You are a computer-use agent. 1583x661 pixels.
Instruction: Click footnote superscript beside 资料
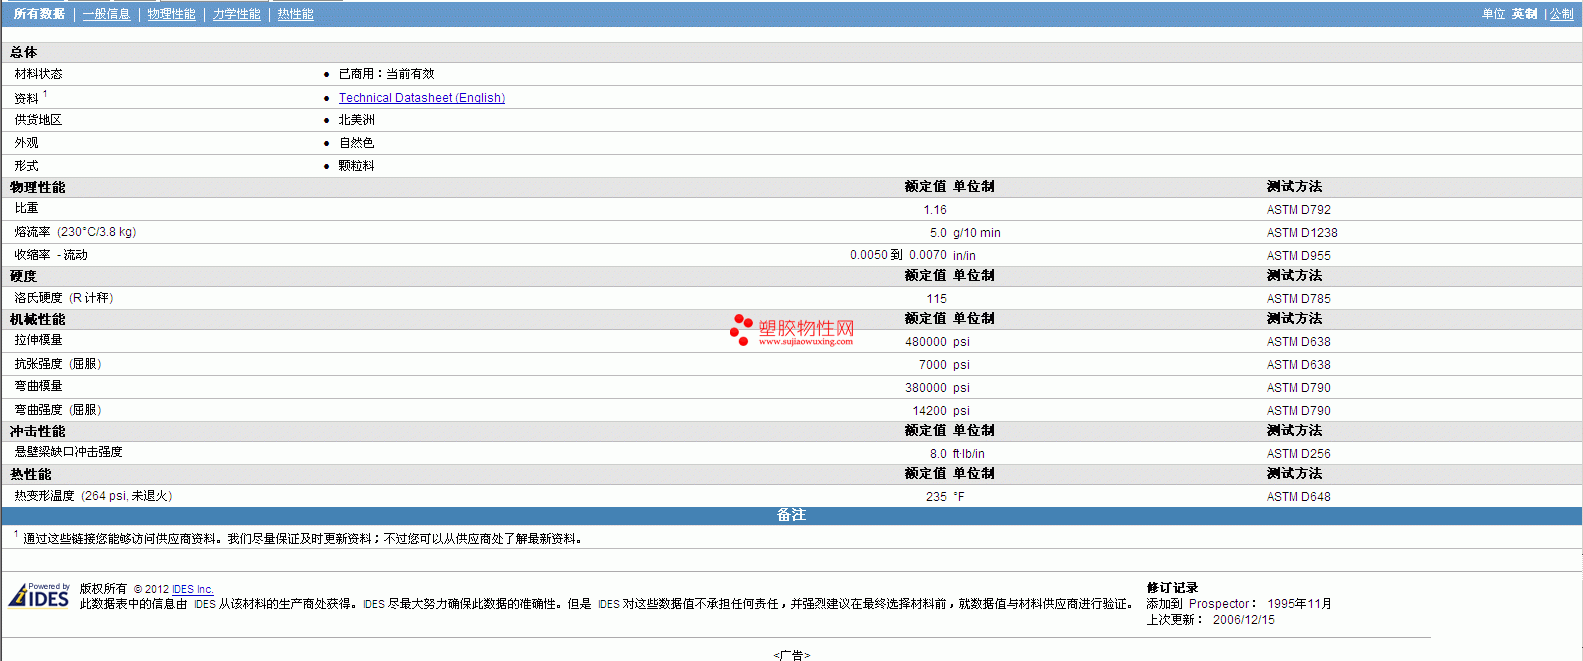pyautogui.click(x=45, y=94)
